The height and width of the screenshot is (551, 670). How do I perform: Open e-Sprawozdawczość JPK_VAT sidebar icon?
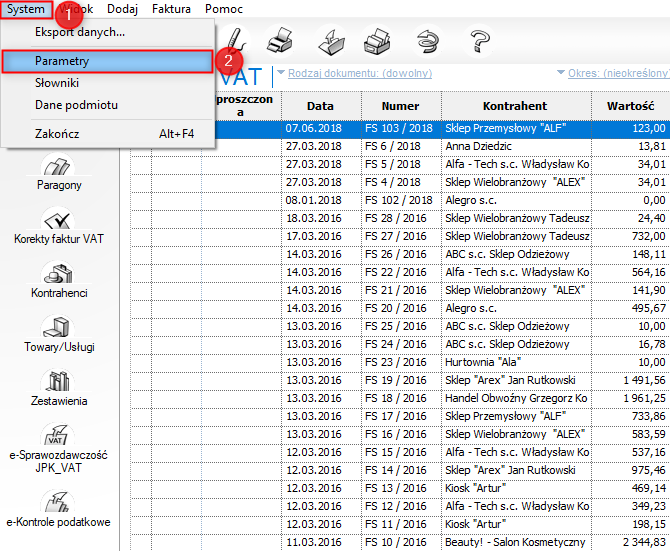[58, 448]
